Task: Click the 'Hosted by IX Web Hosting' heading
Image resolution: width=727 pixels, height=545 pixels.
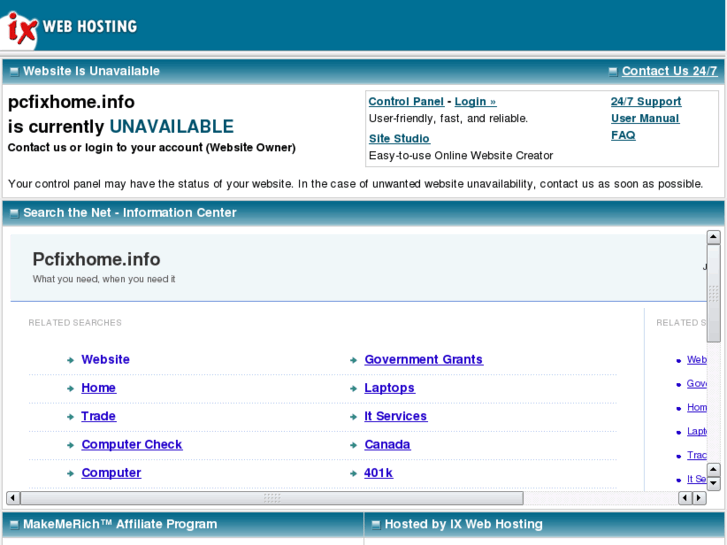Action: tap(464, 524)
